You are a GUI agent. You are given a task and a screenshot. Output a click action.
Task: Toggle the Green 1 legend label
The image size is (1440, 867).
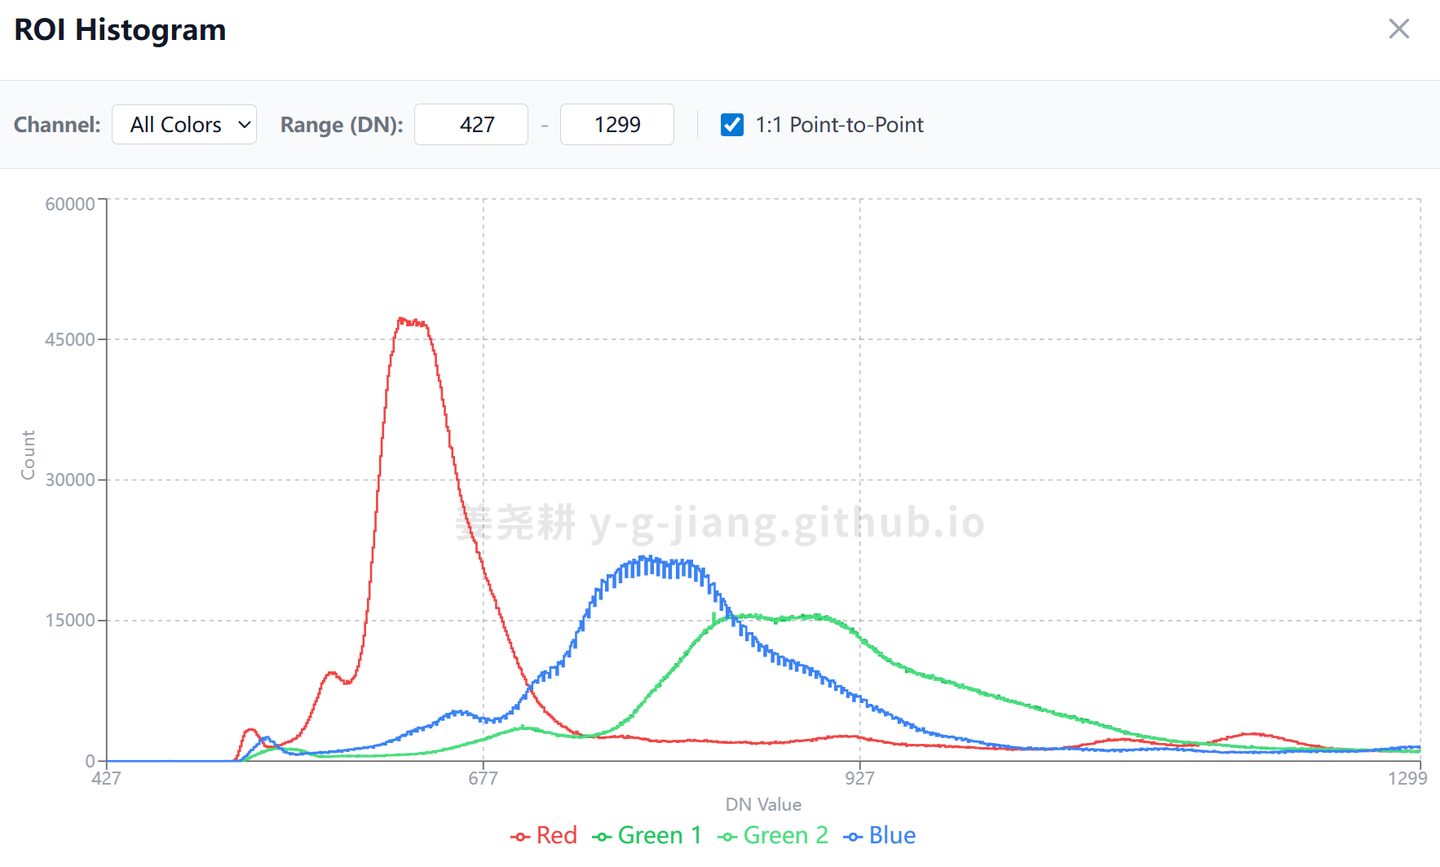(x=660, y=836)
